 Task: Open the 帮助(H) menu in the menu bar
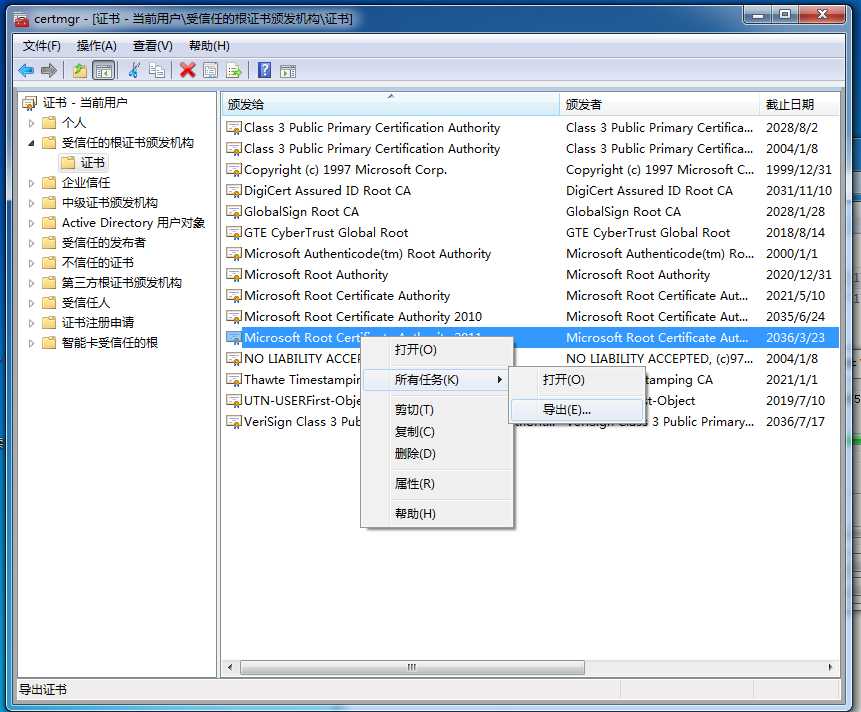[209, 46]
